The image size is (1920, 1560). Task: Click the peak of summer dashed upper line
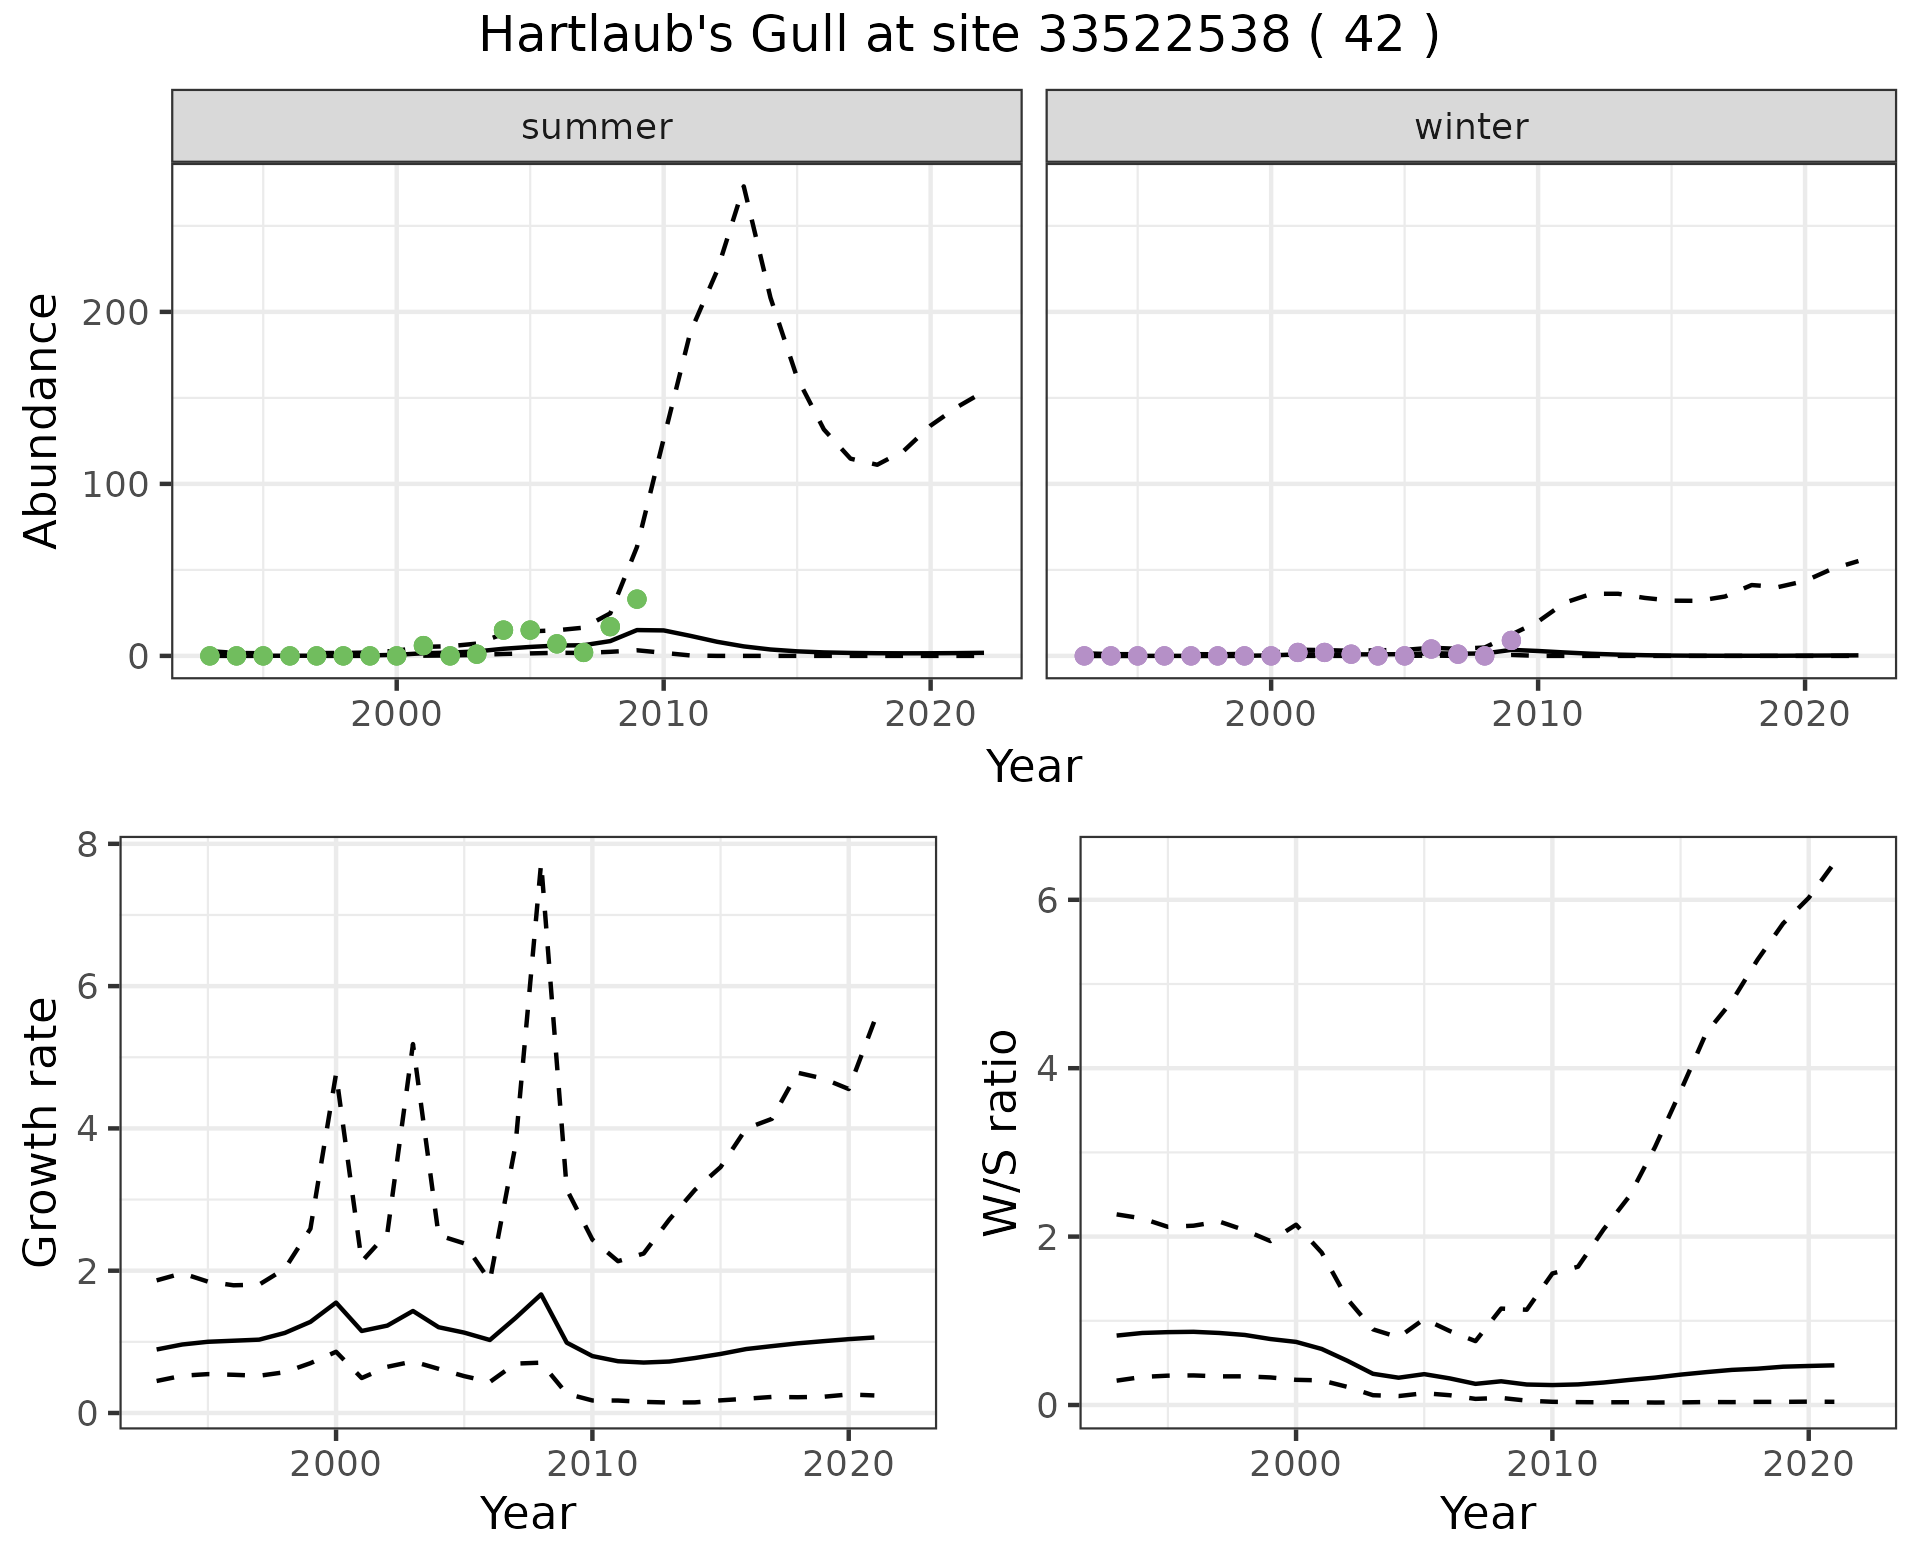(744, 186)
